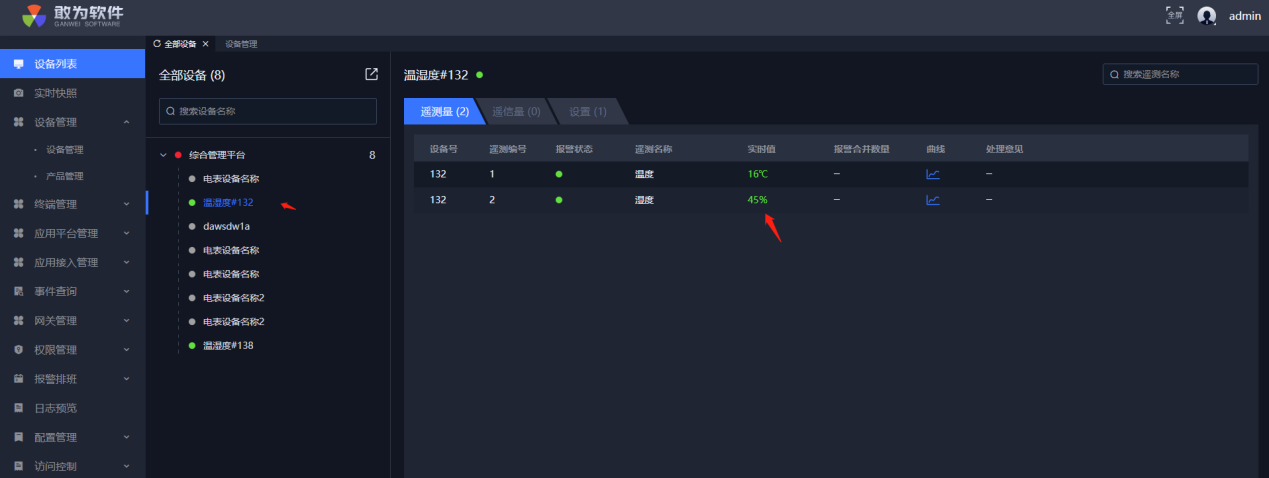The image size is (1269, 478).
Task: Click the export icon next to 全部设备 (8)
Action: [x=371, y=74]
